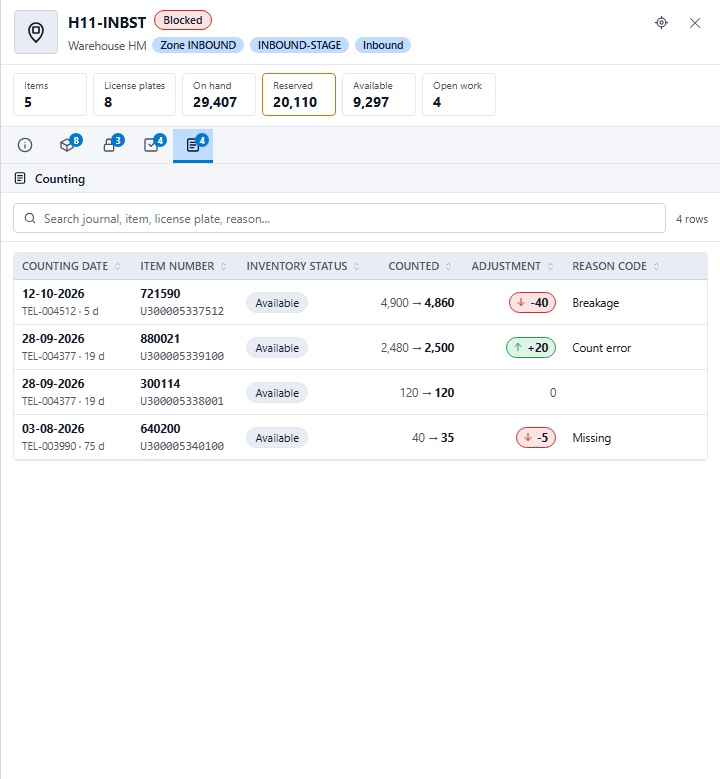Click item number 640200

[x=160, y=429]
